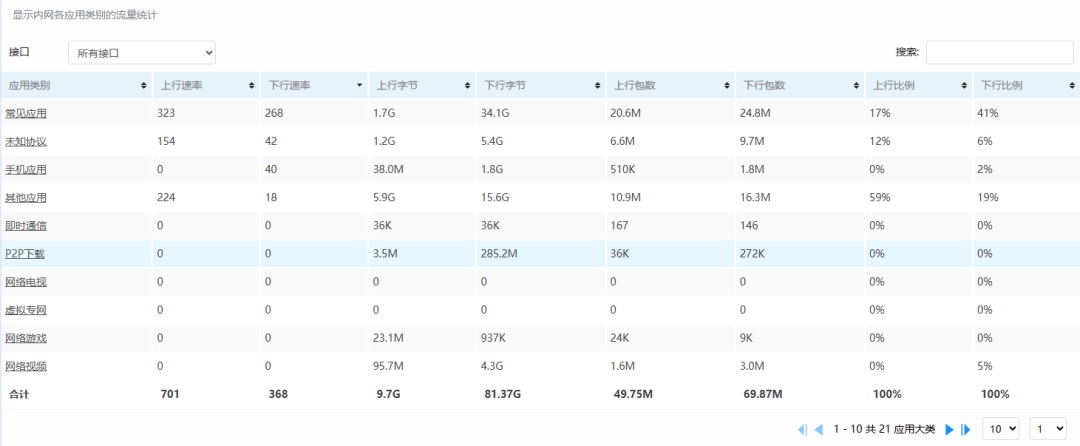Open the 未知协议 category link
The width and height of the screenshot is (1080, 446).
click(26, 141)
